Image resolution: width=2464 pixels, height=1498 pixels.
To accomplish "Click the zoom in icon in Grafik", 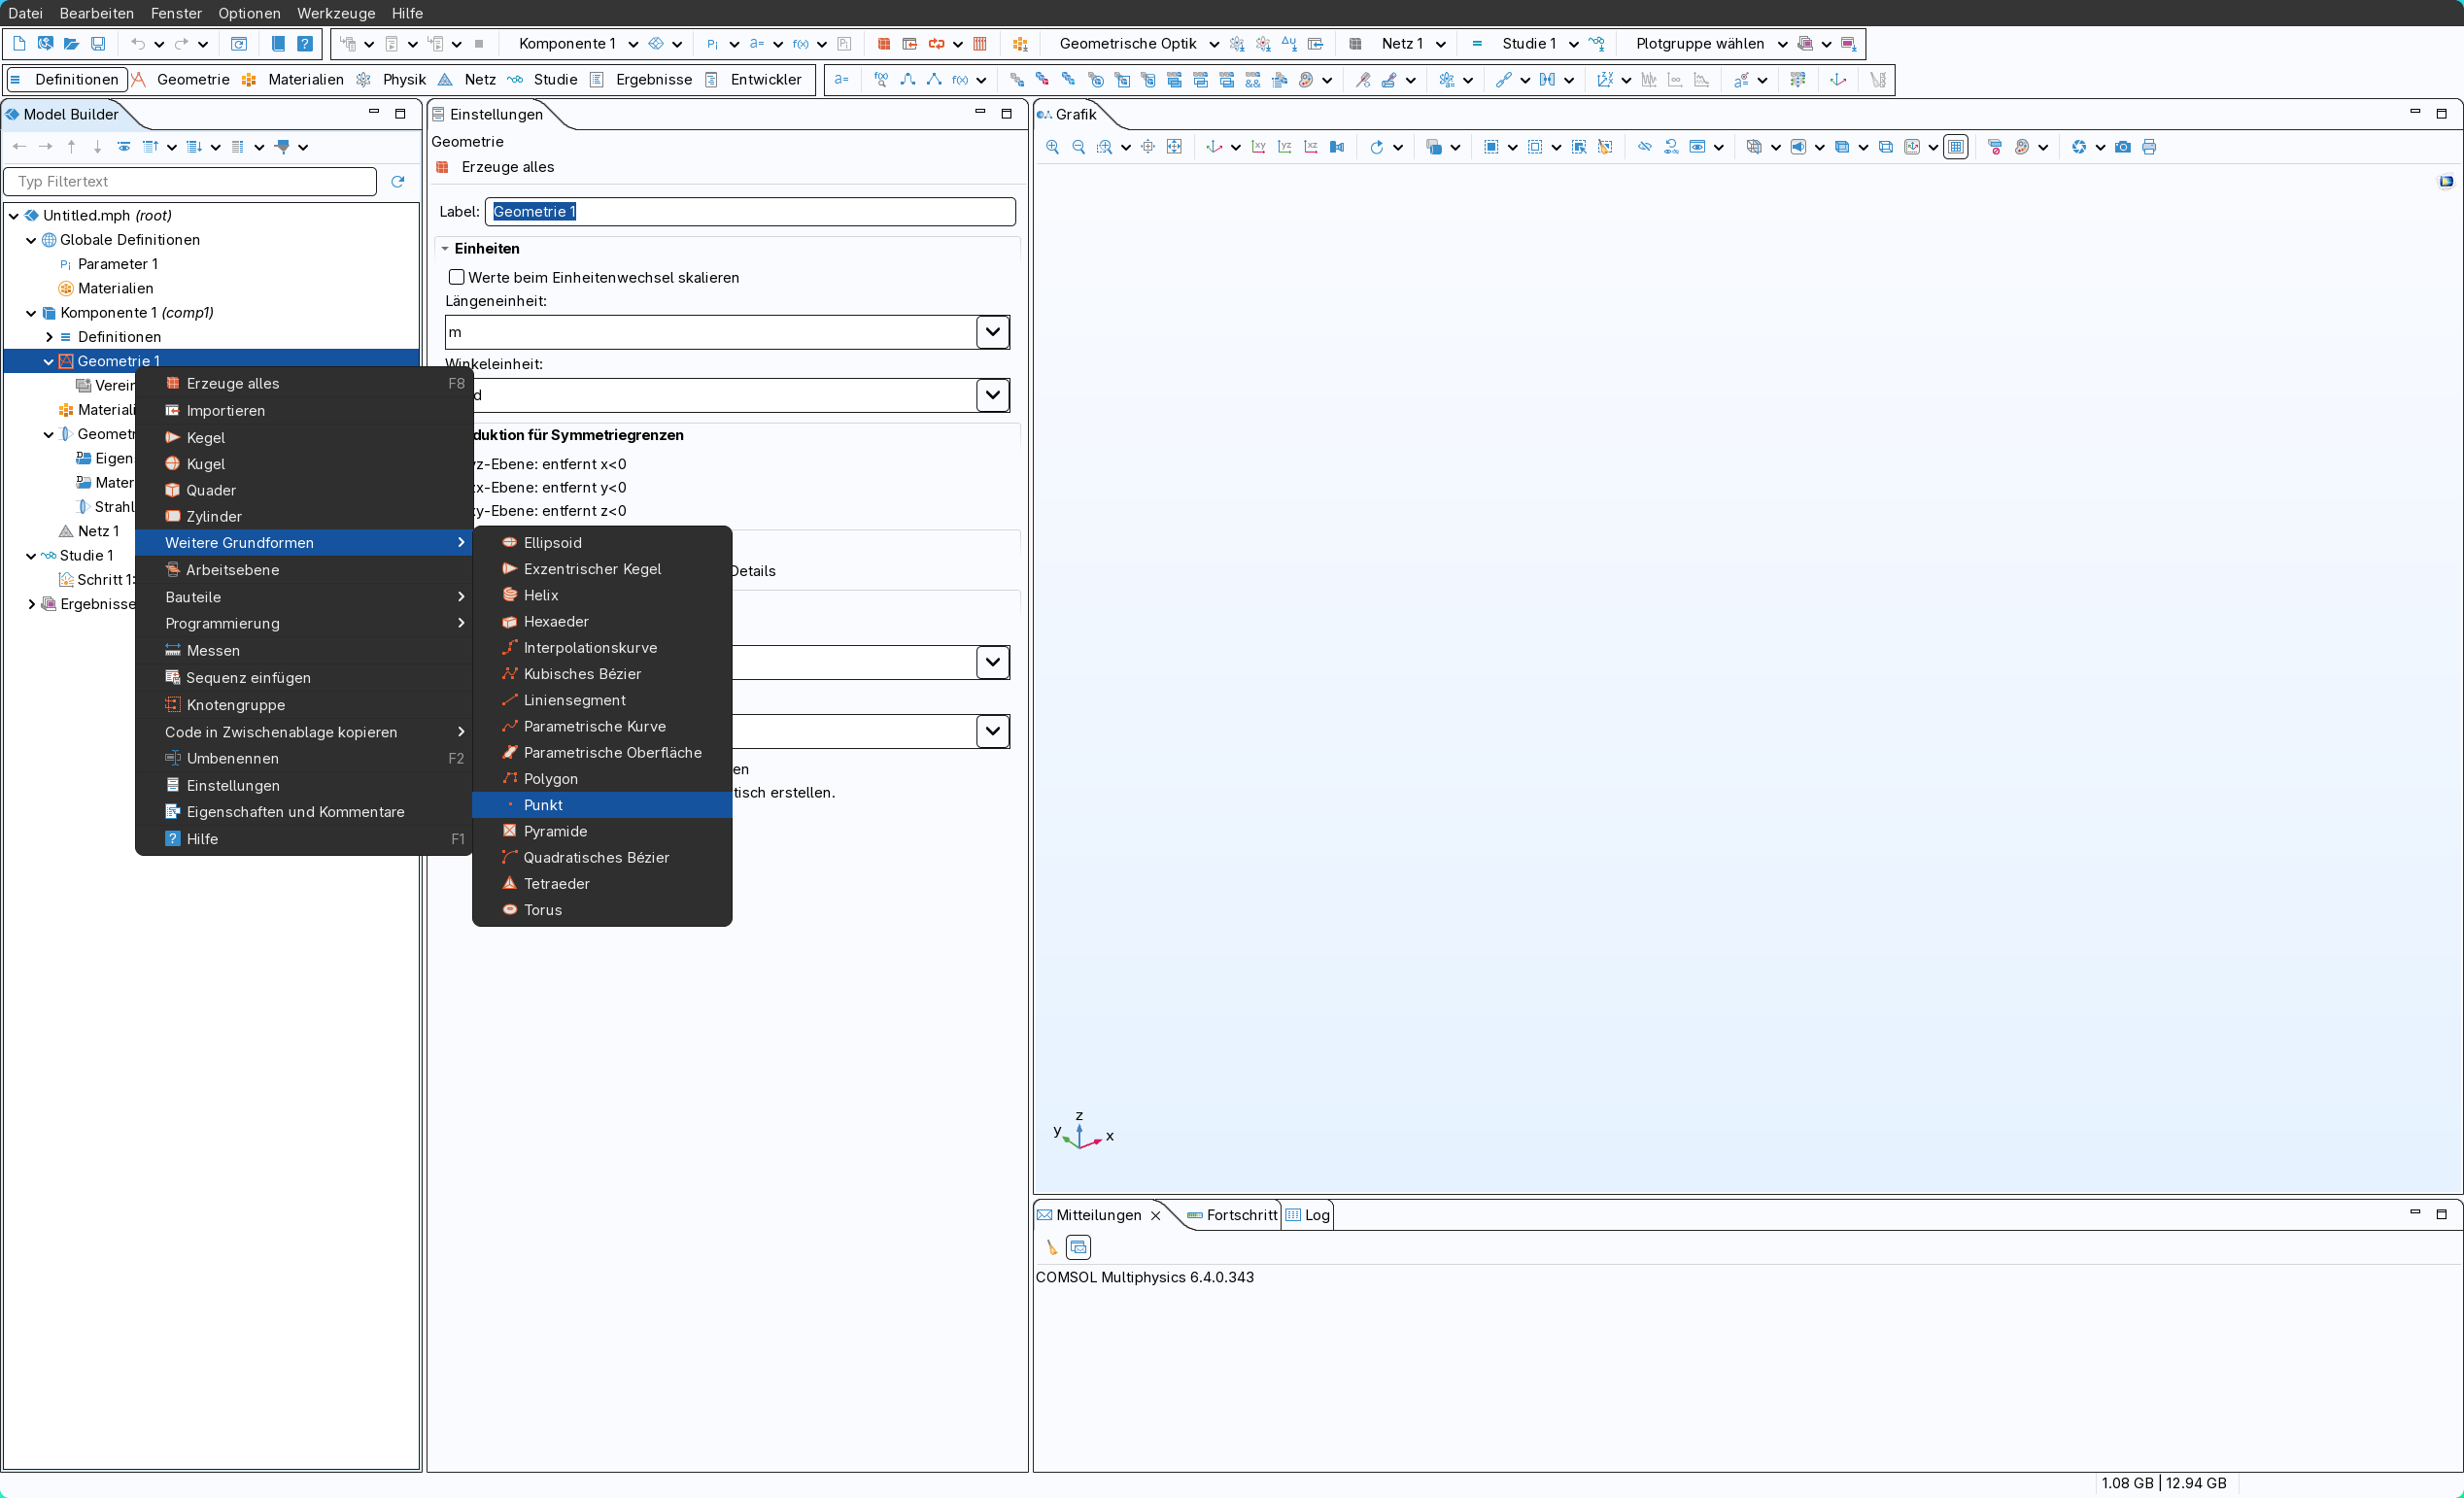I will coord(1052,147).
